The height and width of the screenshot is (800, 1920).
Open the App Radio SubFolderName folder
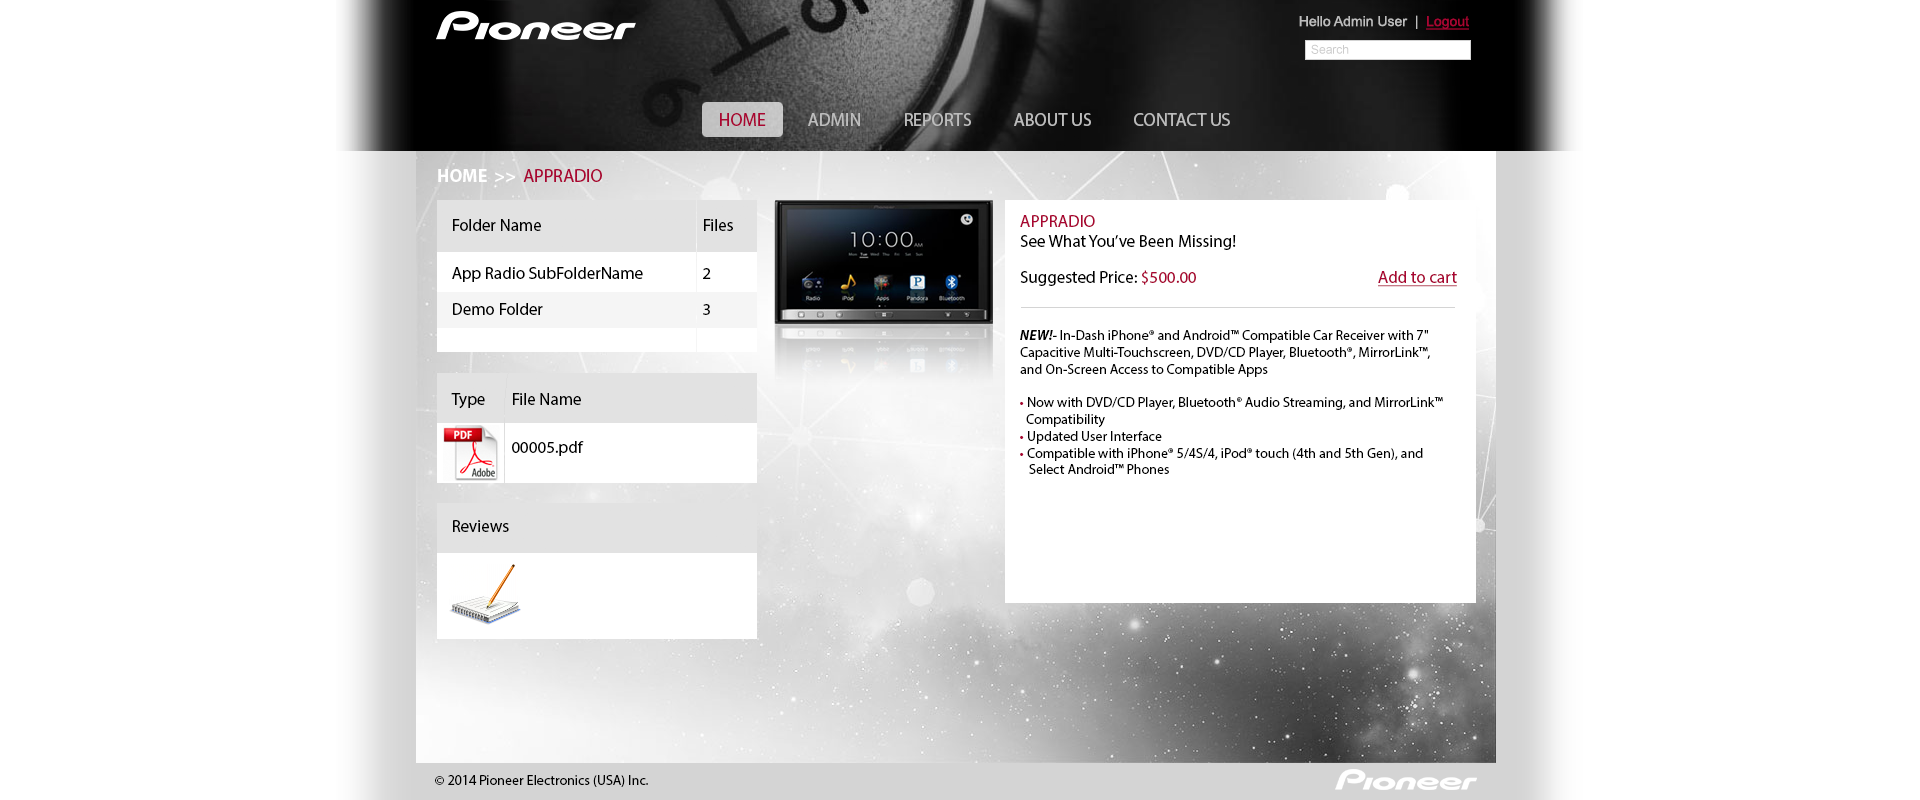coord(547,274)
